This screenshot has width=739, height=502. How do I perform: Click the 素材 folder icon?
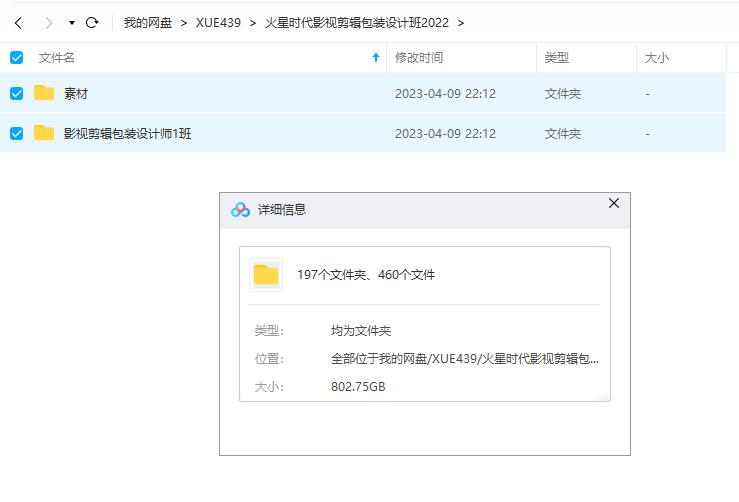tap(44, 93)
